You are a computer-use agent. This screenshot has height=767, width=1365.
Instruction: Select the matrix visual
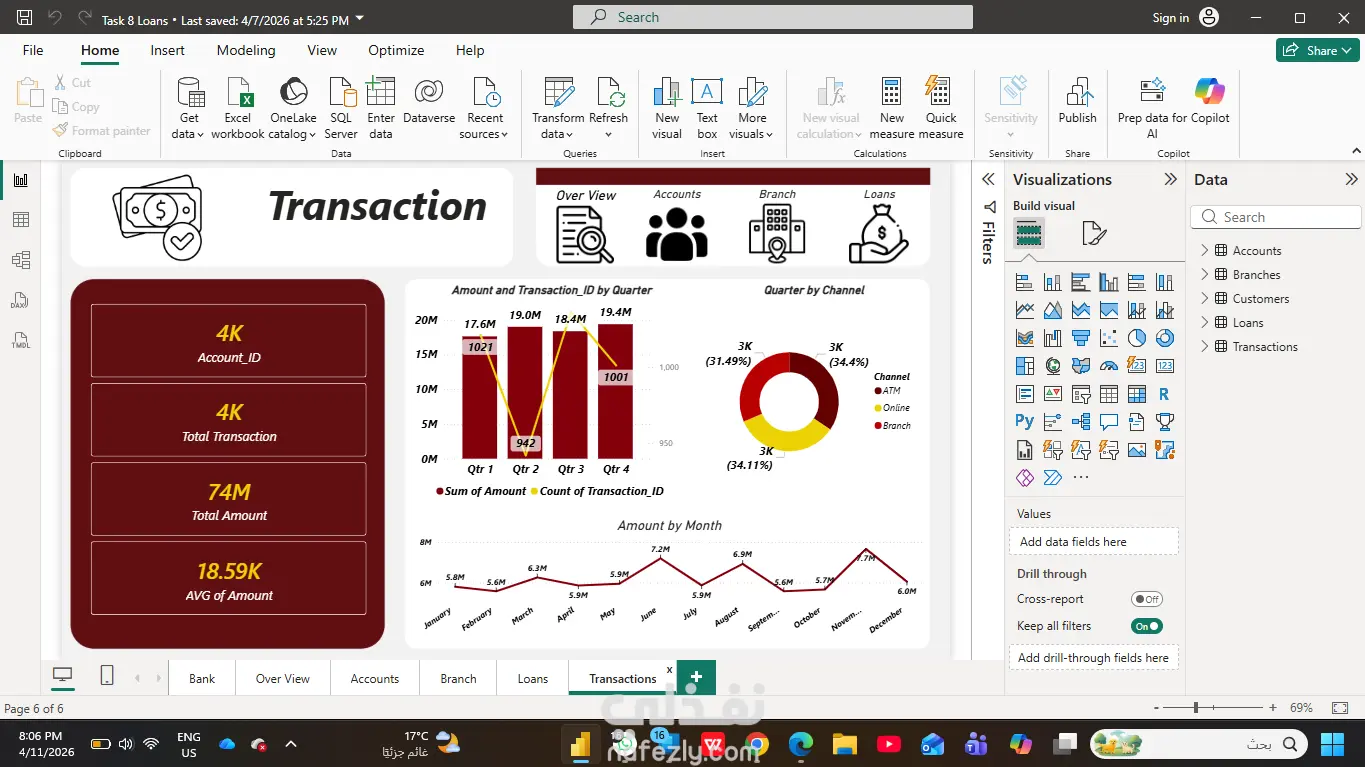tap(1136, 394)
